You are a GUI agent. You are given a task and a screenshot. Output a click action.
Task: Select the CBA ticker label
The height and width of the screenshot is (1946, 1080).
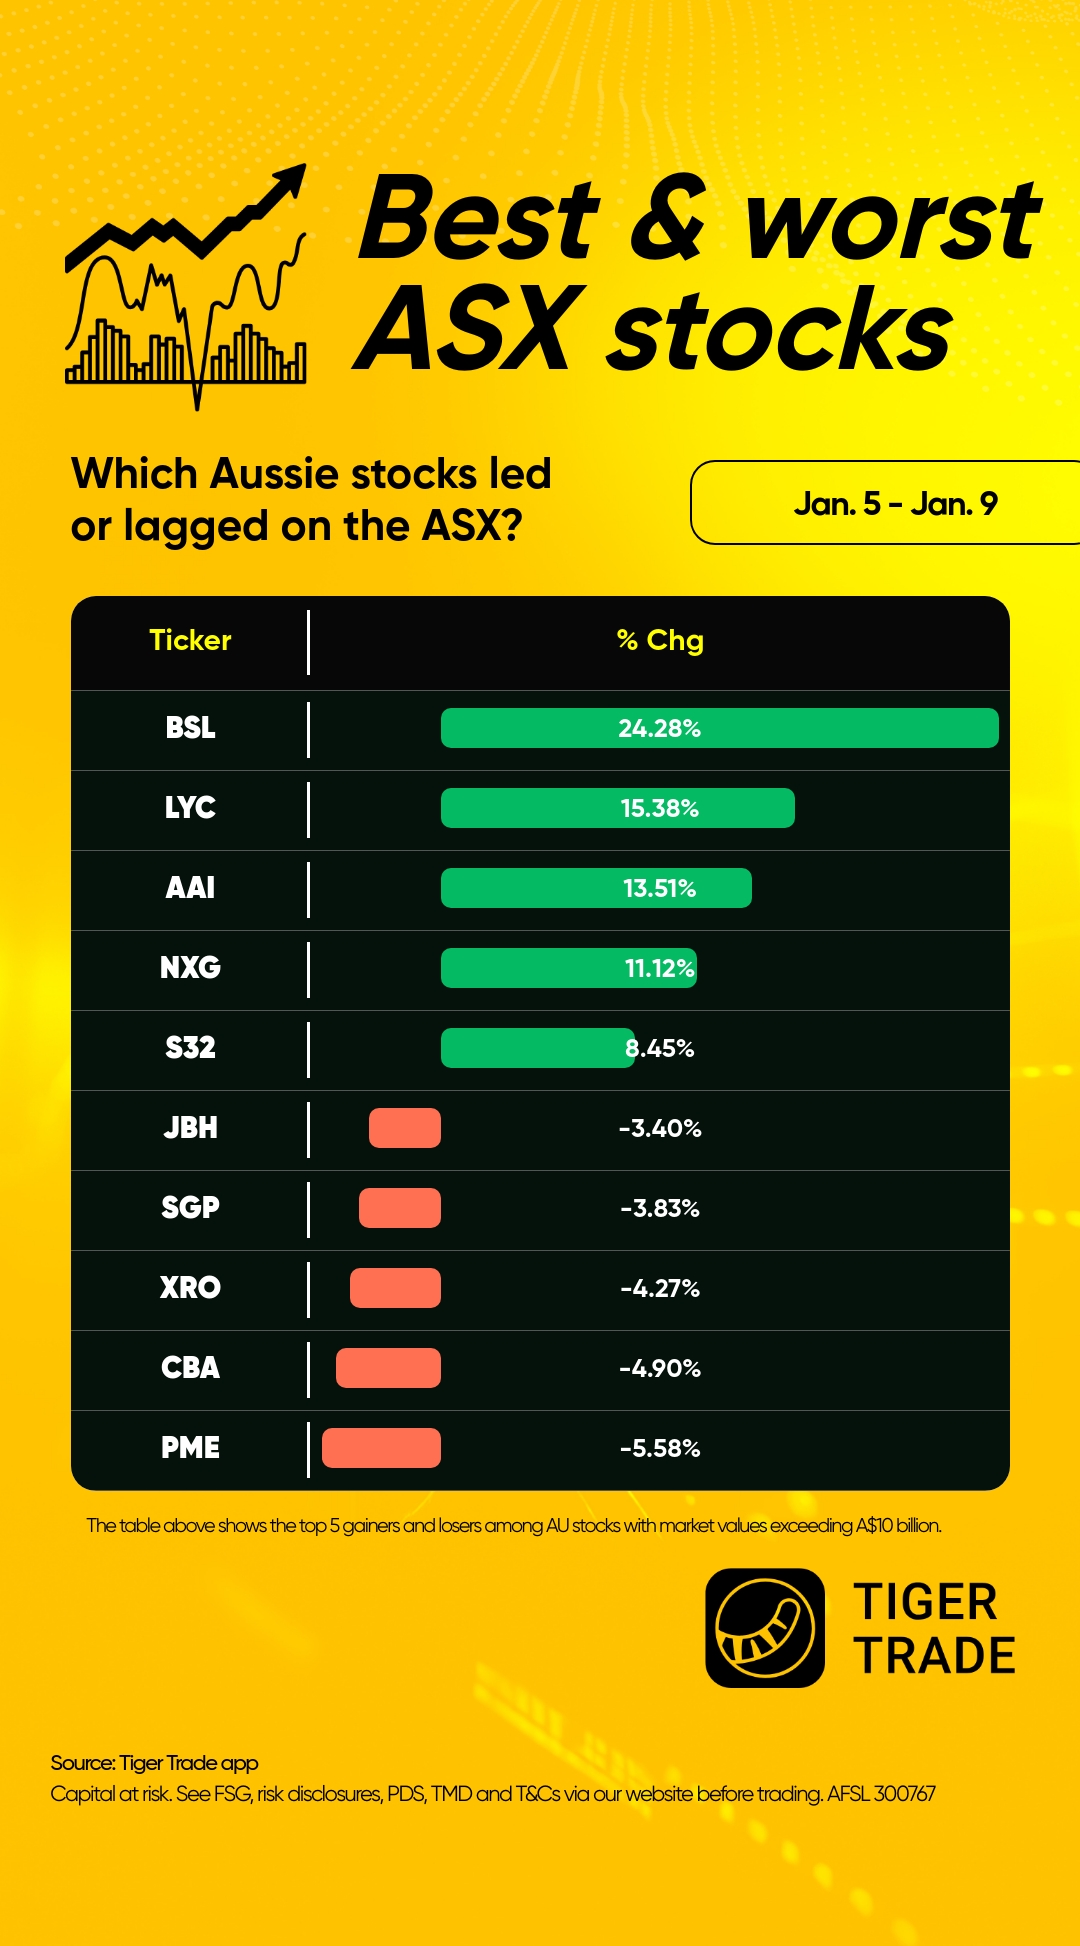[x=190, y=1368]
